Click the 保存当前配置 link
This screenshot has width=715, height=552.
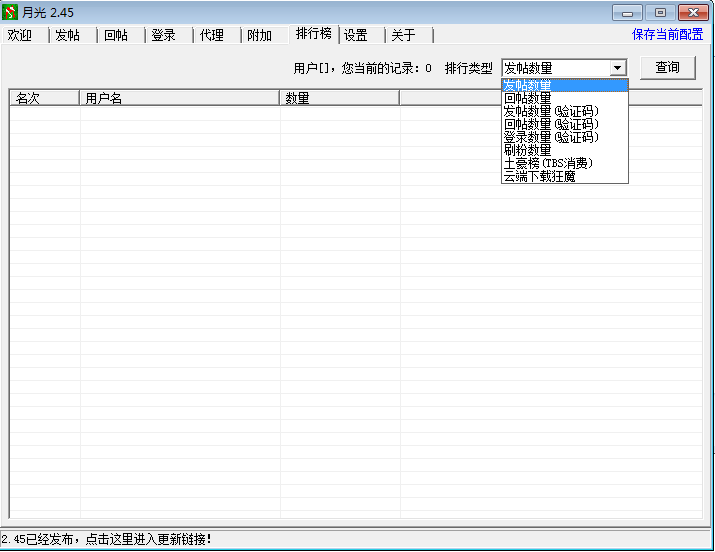[x=667, y=34]
